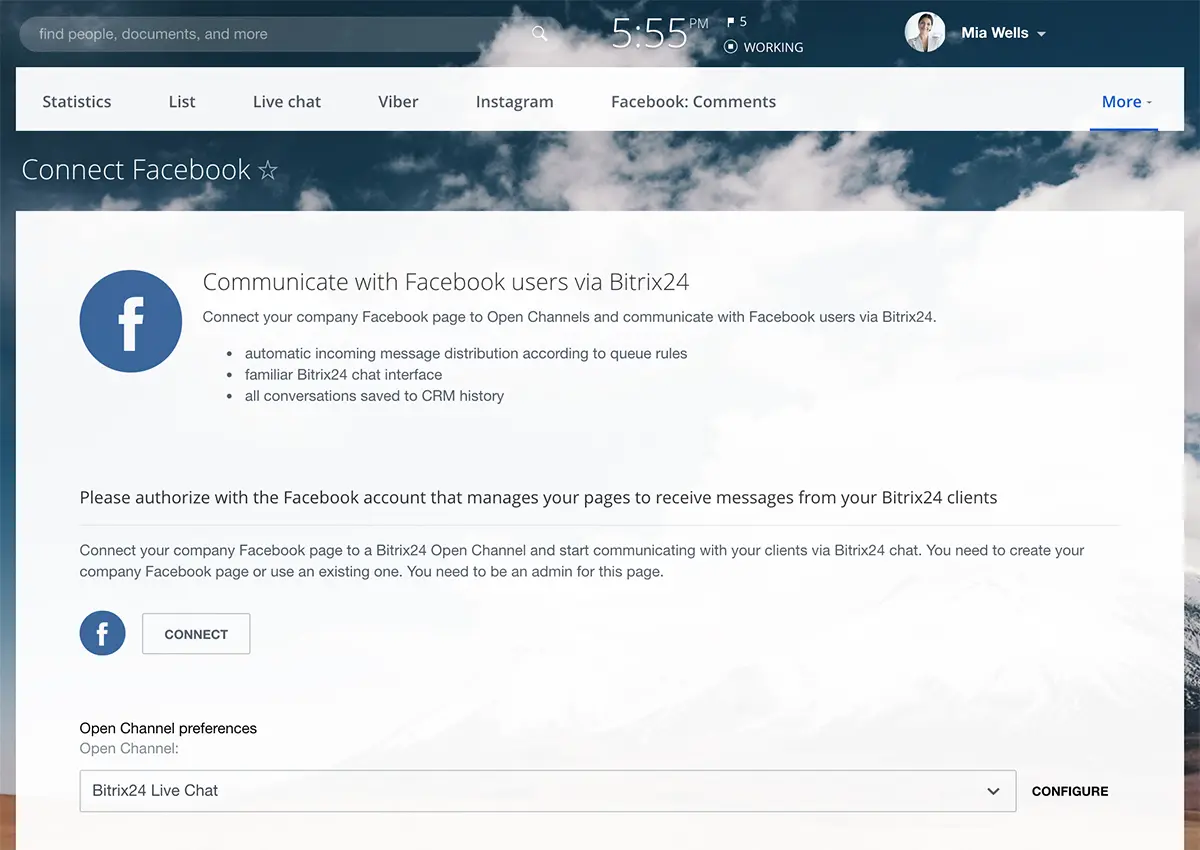This screenshot has height=850, width=1200.
Task: Switch to Facebook: Comments tab
Action: (x=693, y=102)
